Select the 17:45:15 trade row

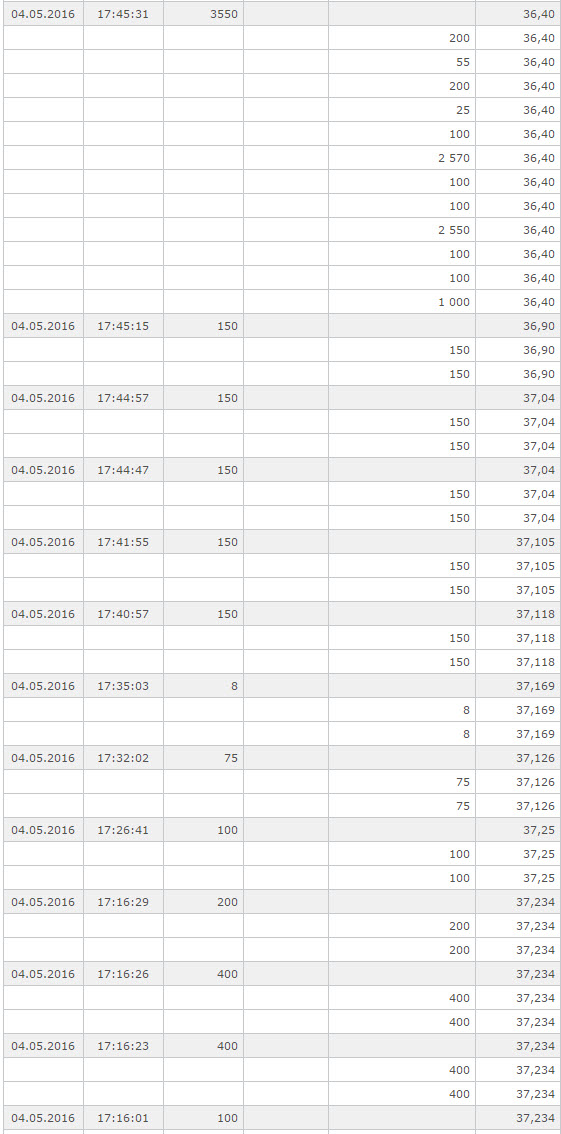(282, 325)
